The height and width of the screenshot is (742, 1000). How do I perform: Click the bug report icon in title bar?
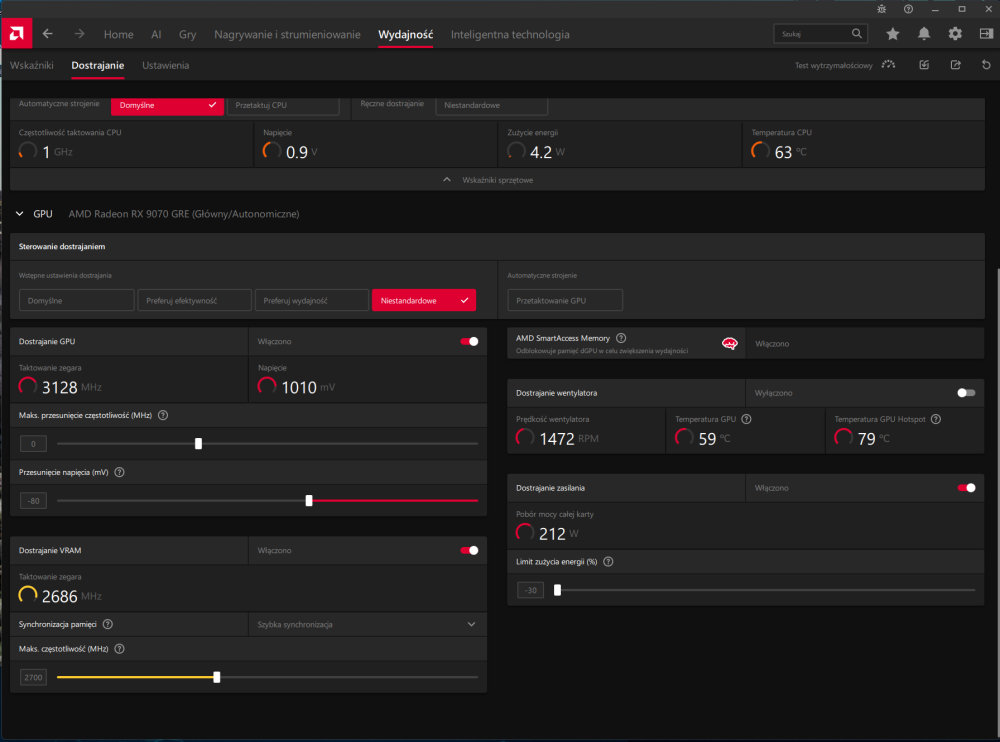point(881,9)
